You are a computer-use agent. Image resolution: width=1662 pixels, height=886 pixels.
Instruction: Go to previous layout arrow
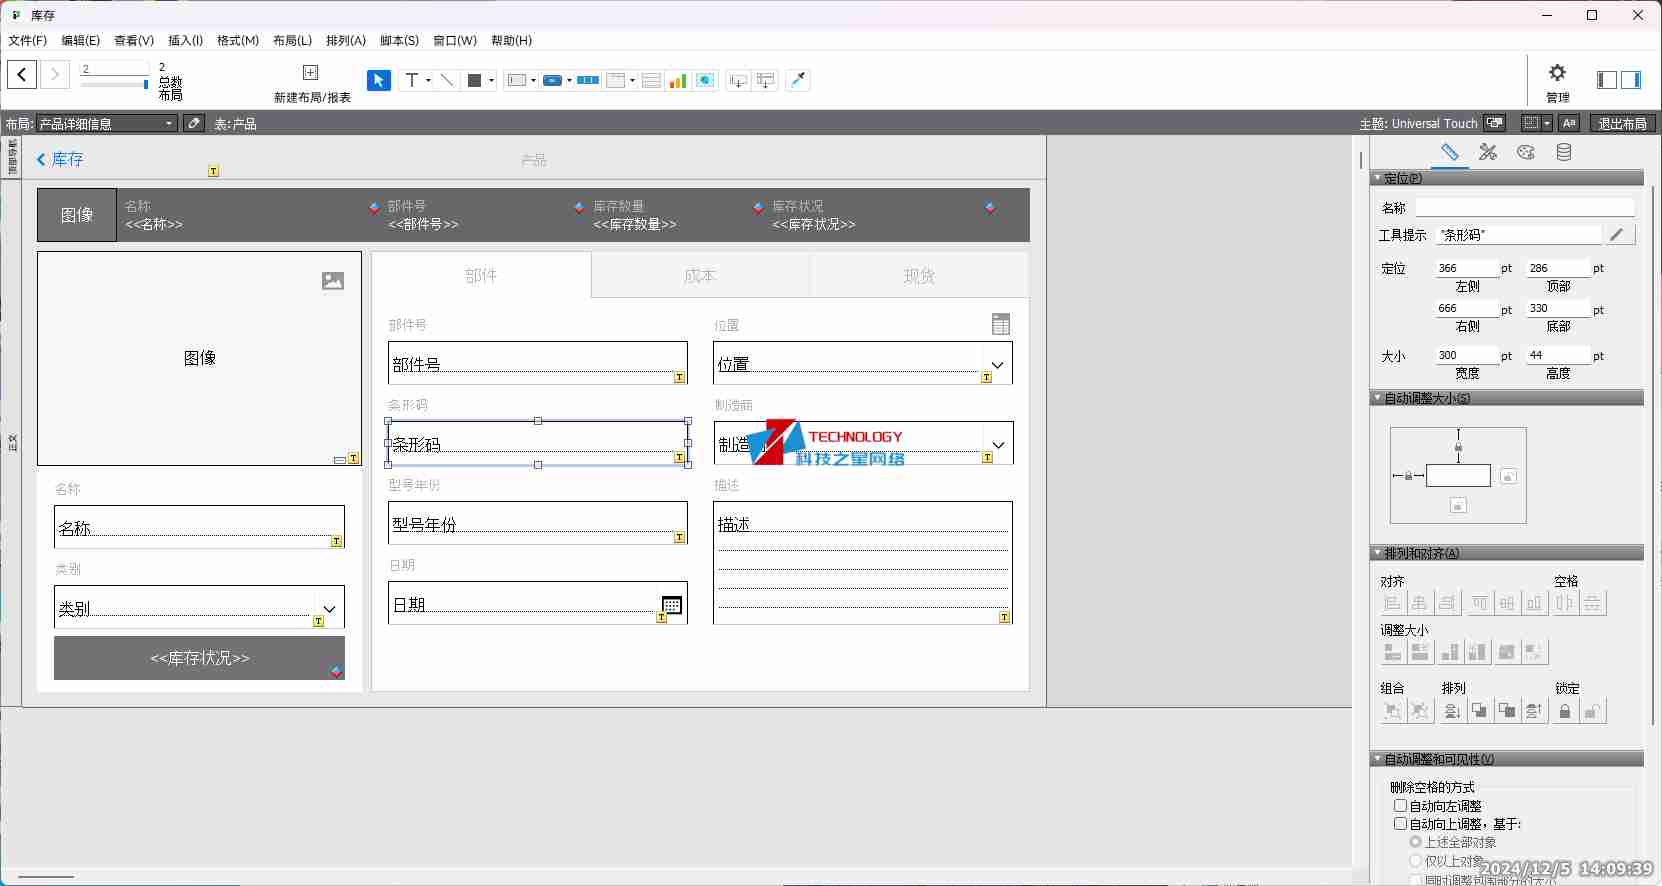(22, 74)
